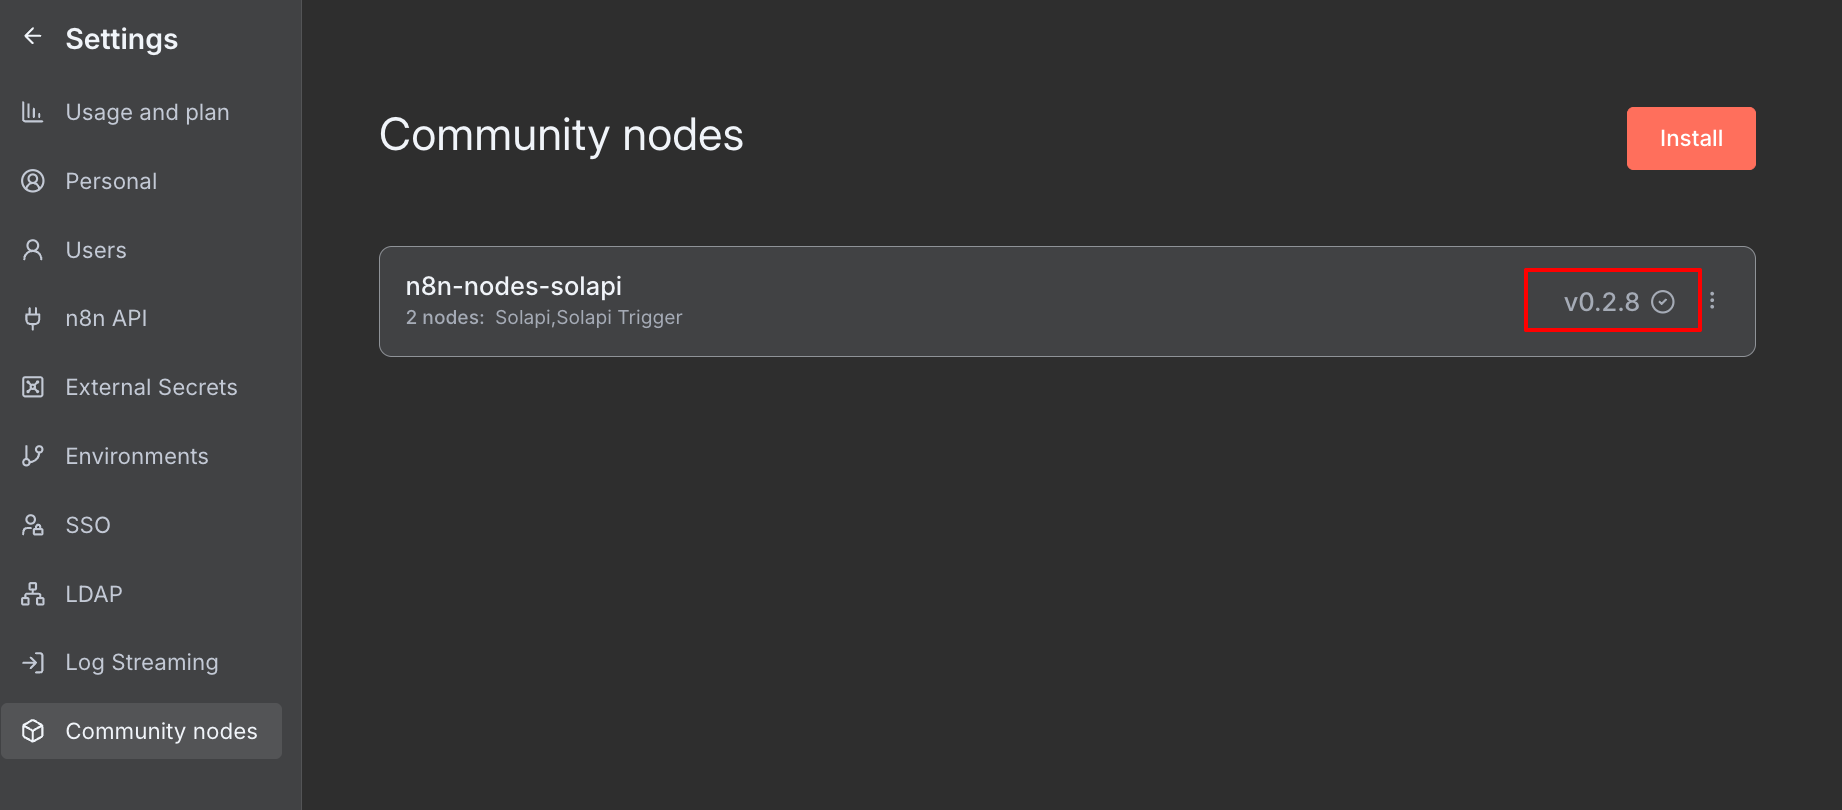This screenshot has height=810, width=1842.
Task: Click the up-to-date checkmark icon beside v0.2.8
Action: [1663, 302]
